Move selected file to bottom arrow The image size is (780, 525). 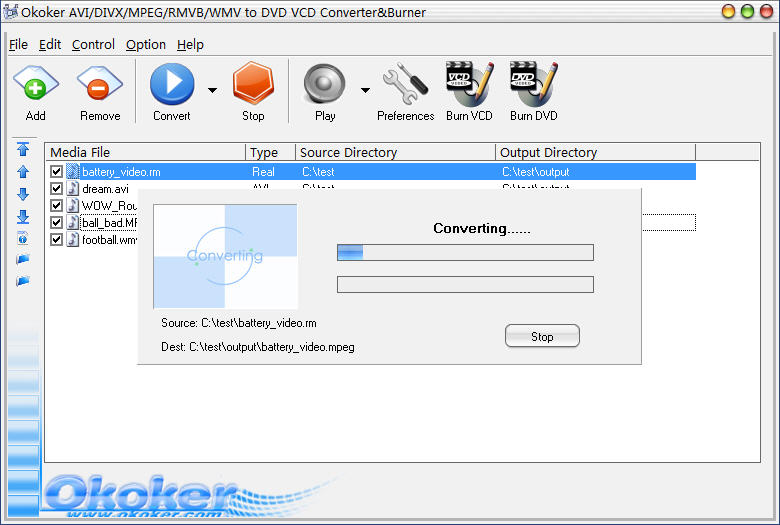click(x=23, y=216)
